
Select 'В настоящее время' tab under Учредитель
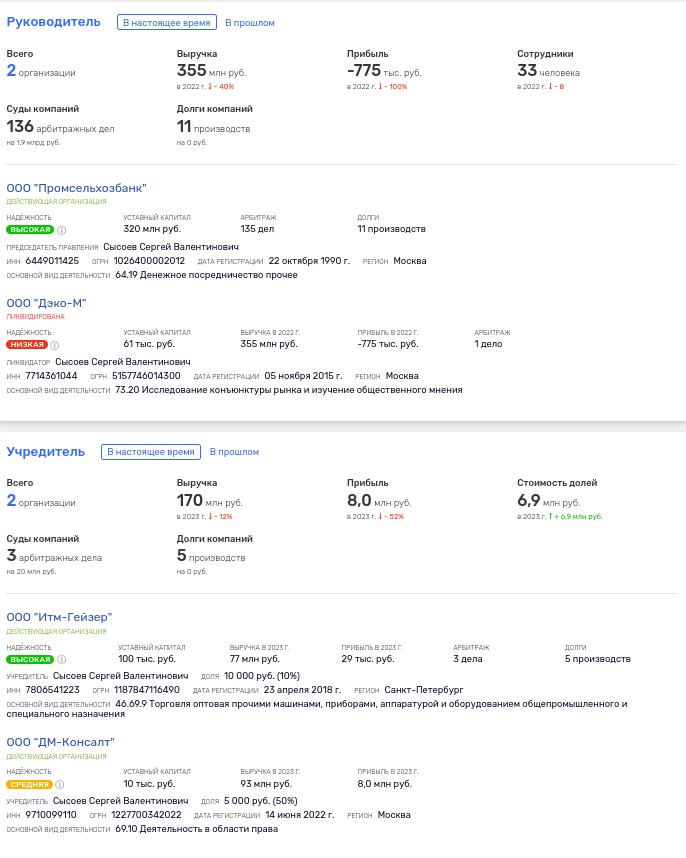click(x=151, y=452)
